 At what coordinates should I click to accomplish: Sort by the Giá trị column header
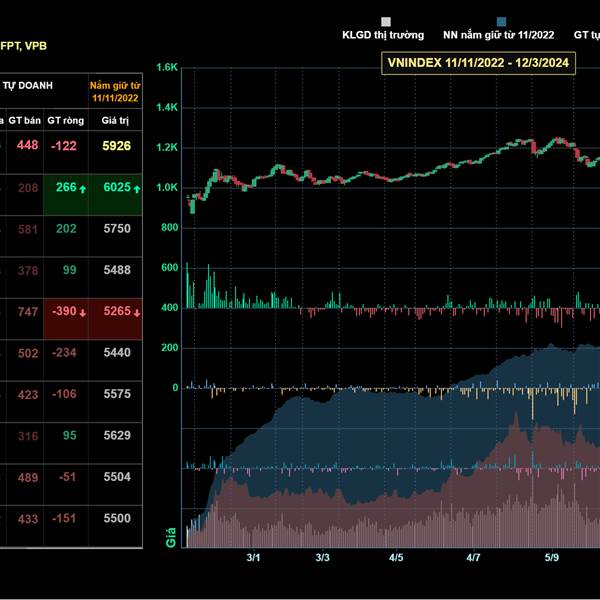click(x=116, y=120)
